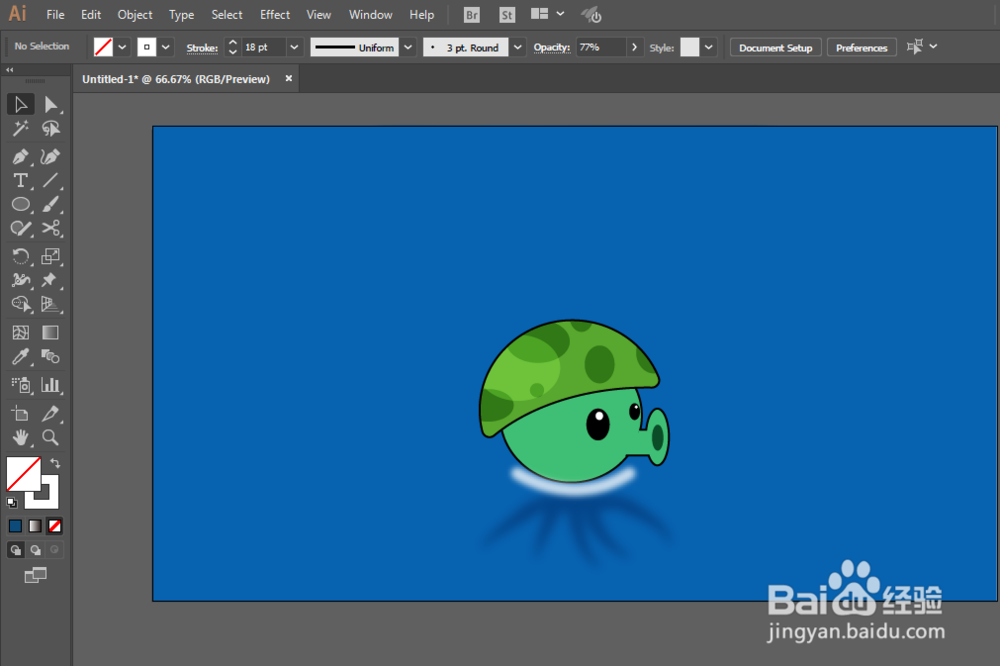Swap fill and stroke colors
The height and width of the screenshot is (666, 1000).
pos(55,463)
